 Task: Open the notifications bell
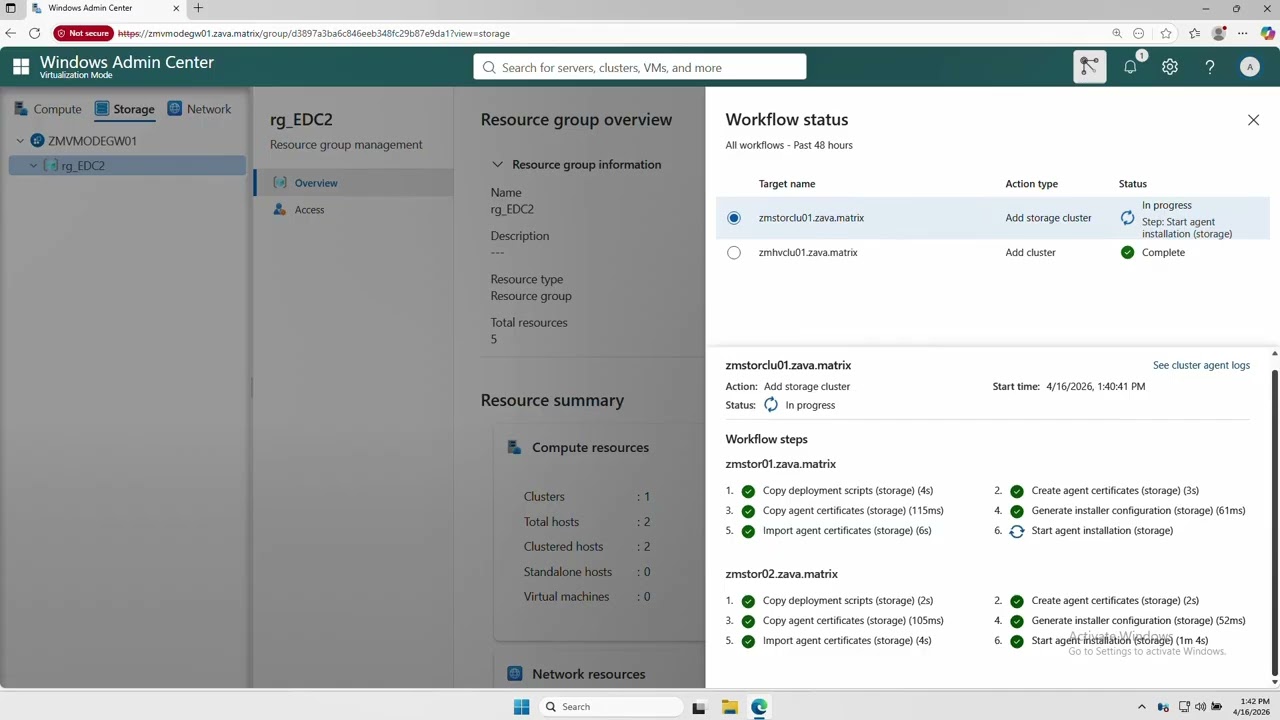1130,67
